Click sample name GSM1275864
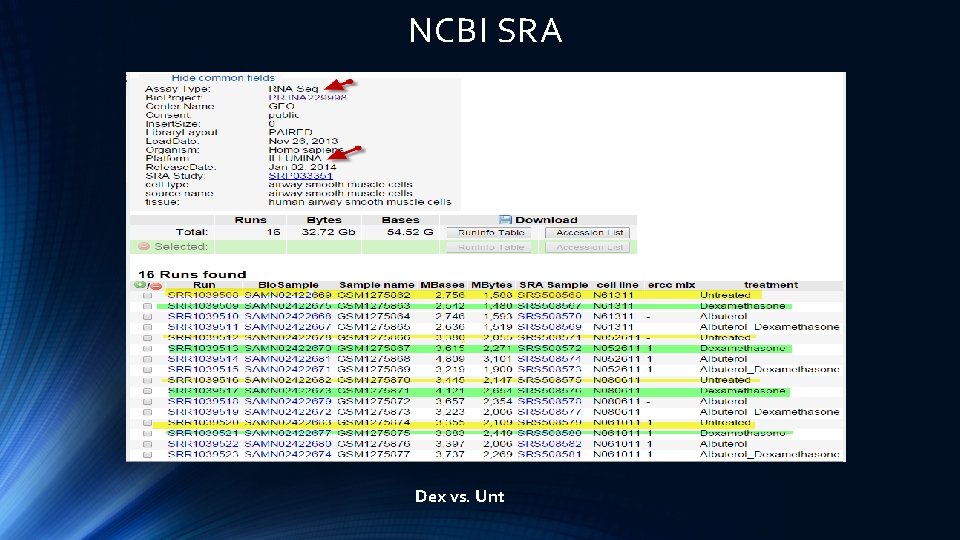The image size is (960, 540). (x=373, y=317)
